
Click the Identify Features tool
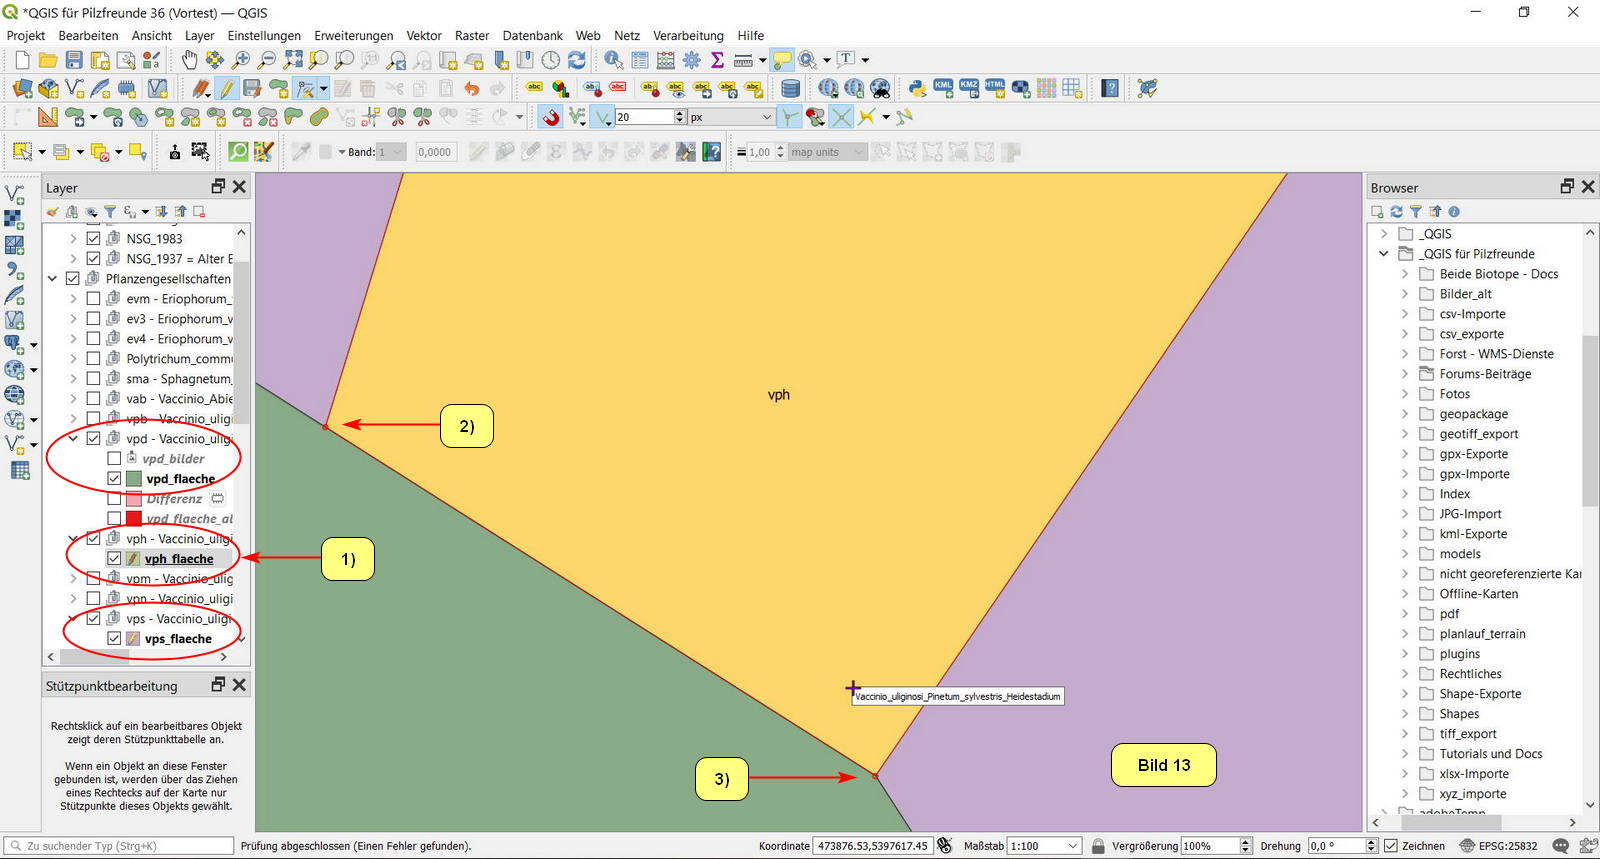[x=613, y=61]
